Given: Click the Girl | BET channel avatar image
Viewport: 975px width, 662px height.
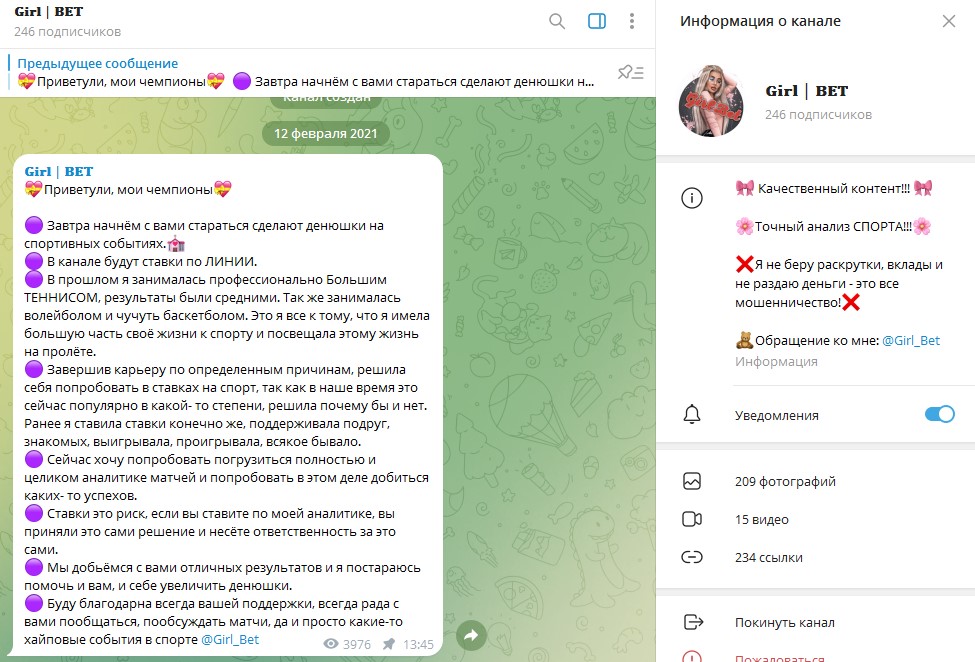Looking at the screenshot, I should (711, 101).
